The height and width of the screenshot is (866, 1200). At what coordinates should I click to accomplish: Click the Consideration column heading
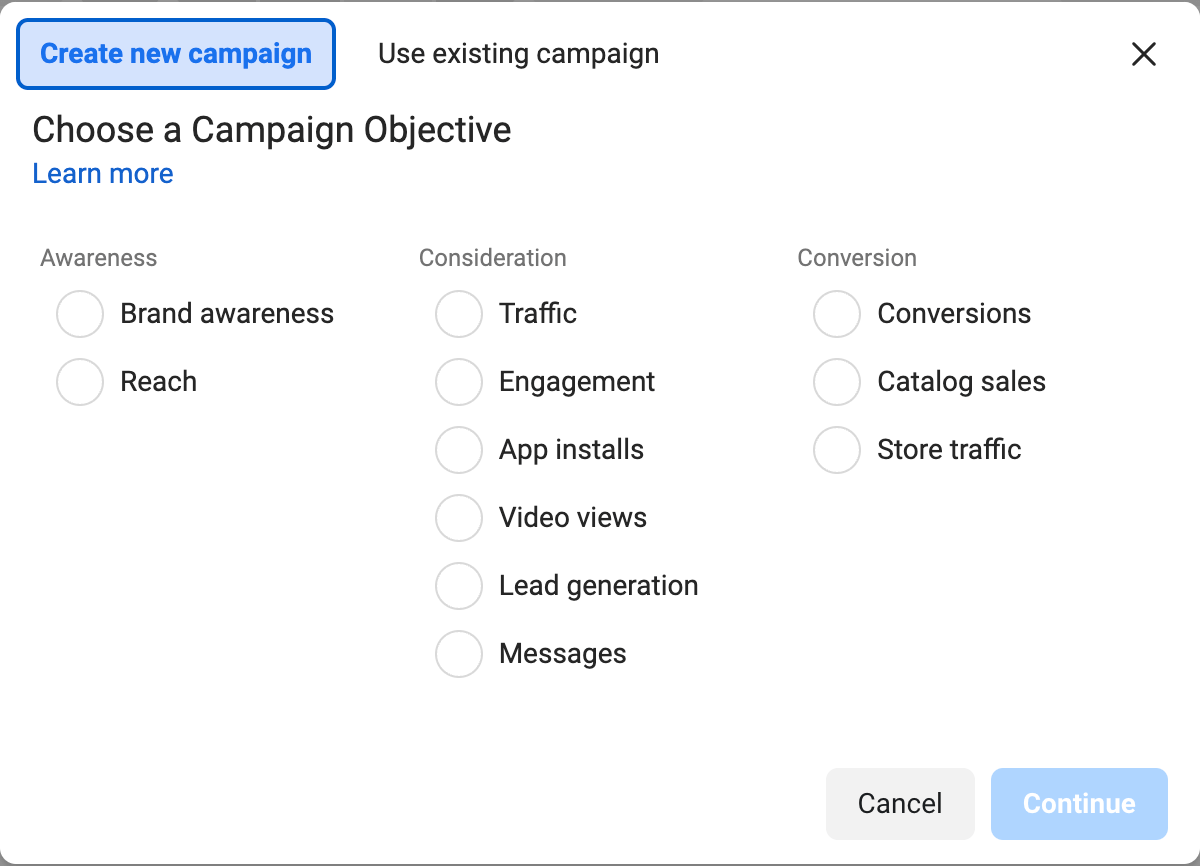[x=493, y=258]
